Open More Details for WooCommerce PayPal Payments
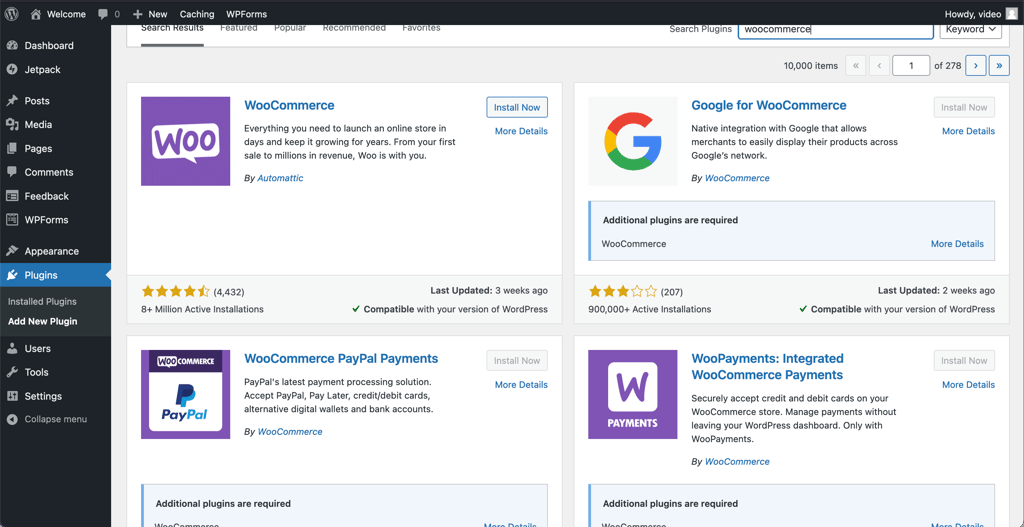The width and height of the screenshot is (1024, 527). coord(521,385)
